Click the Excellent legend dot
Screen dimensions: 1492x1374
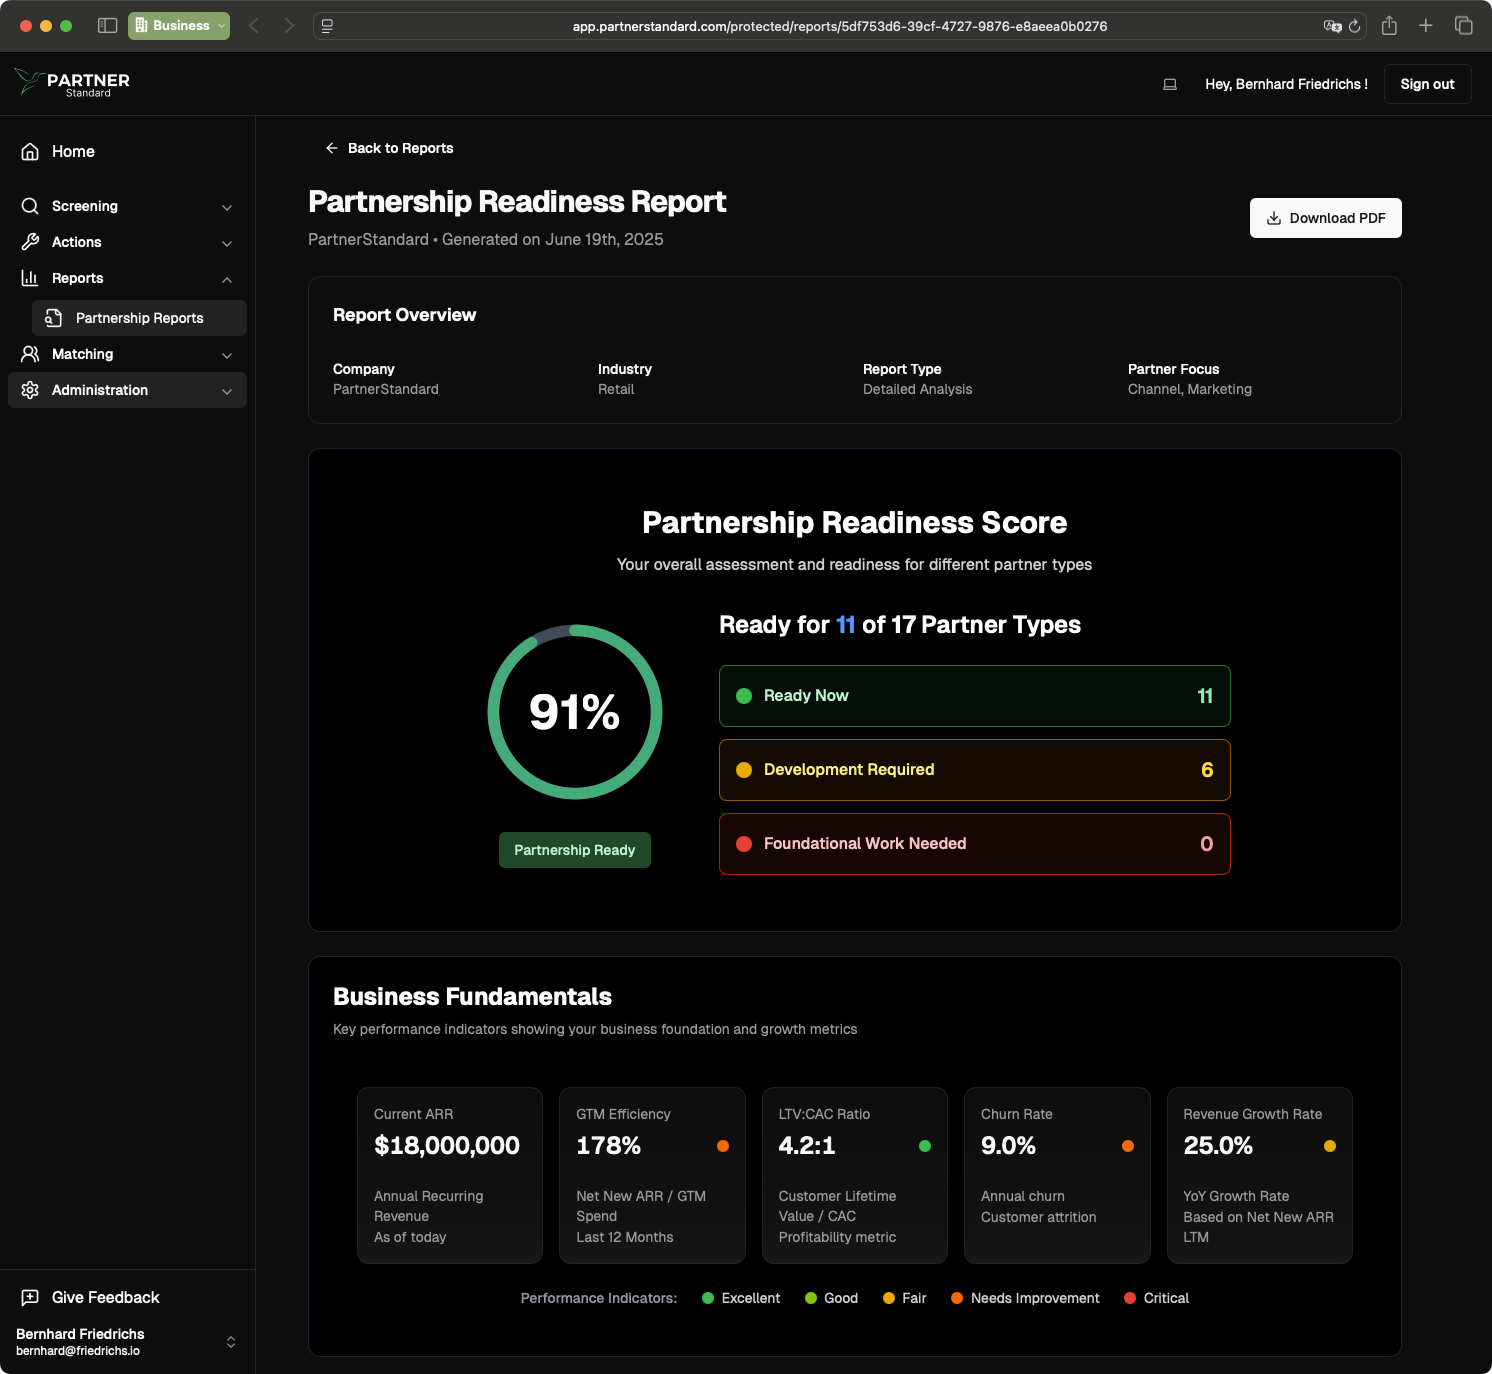click(708, 1298)
